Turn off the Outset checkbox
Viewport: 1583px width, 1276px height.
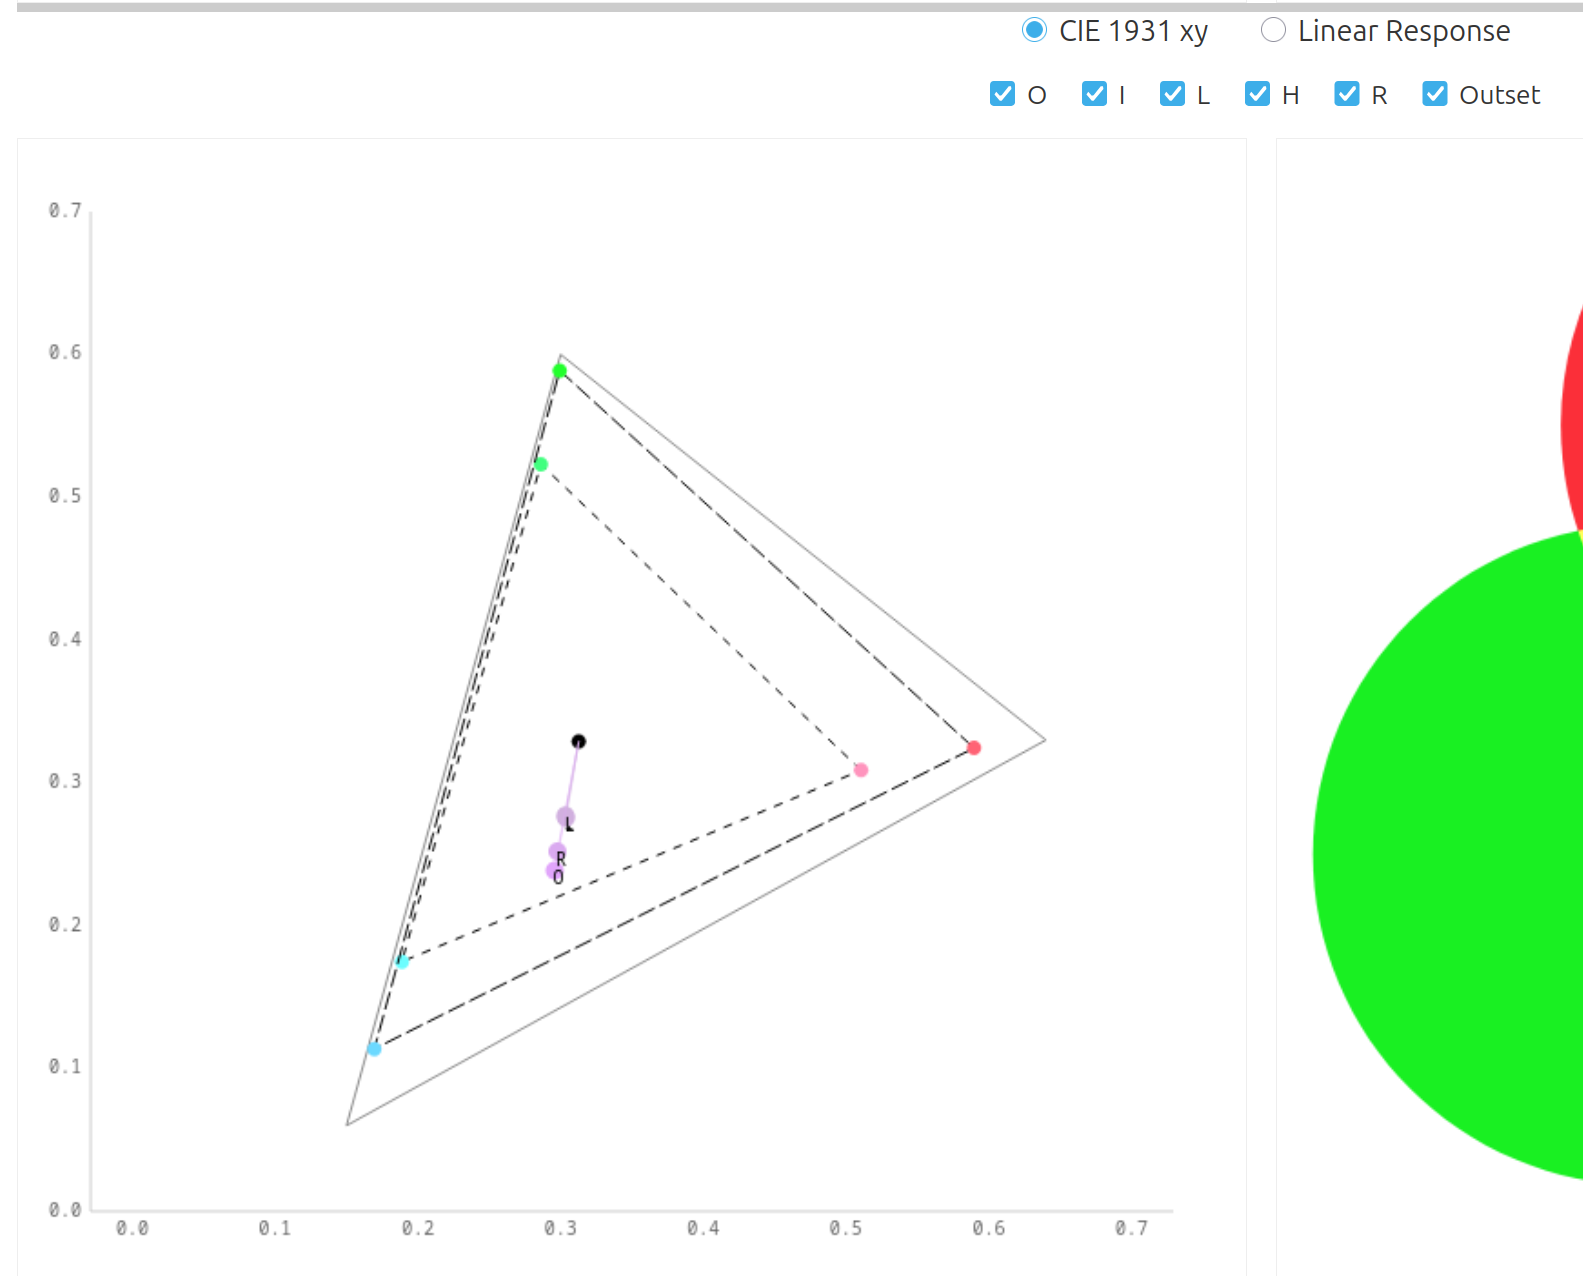[1435, 94]
